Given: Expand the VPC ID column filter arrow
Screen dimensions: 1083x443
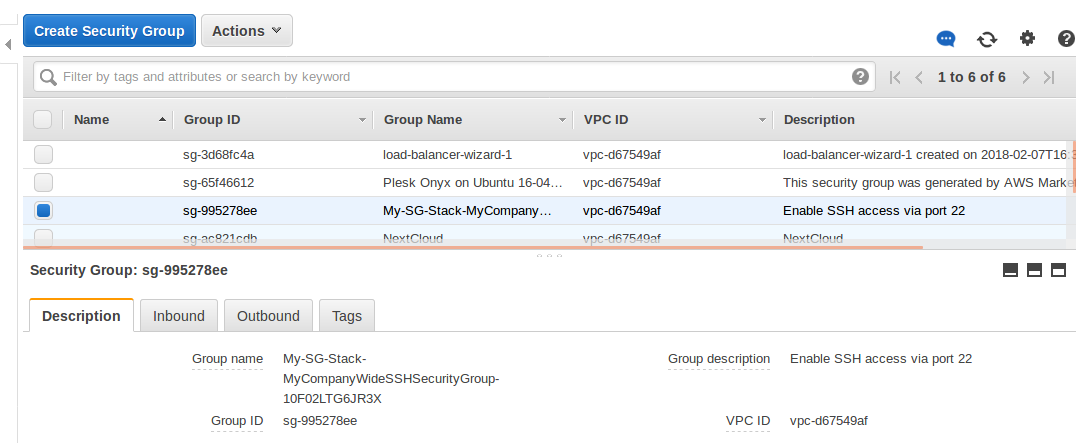Looking at the screenshot, I should click(x=763, y=120).
